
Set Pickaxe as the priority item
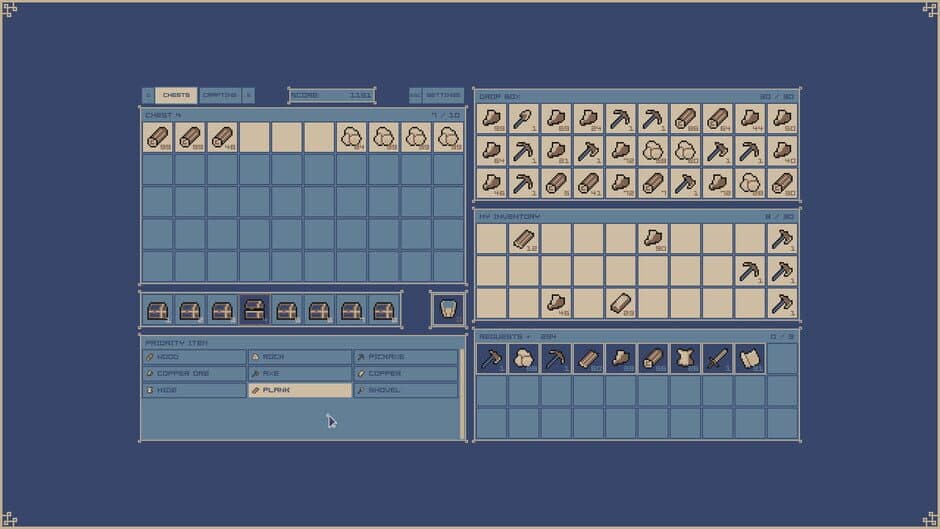[406, 357]
